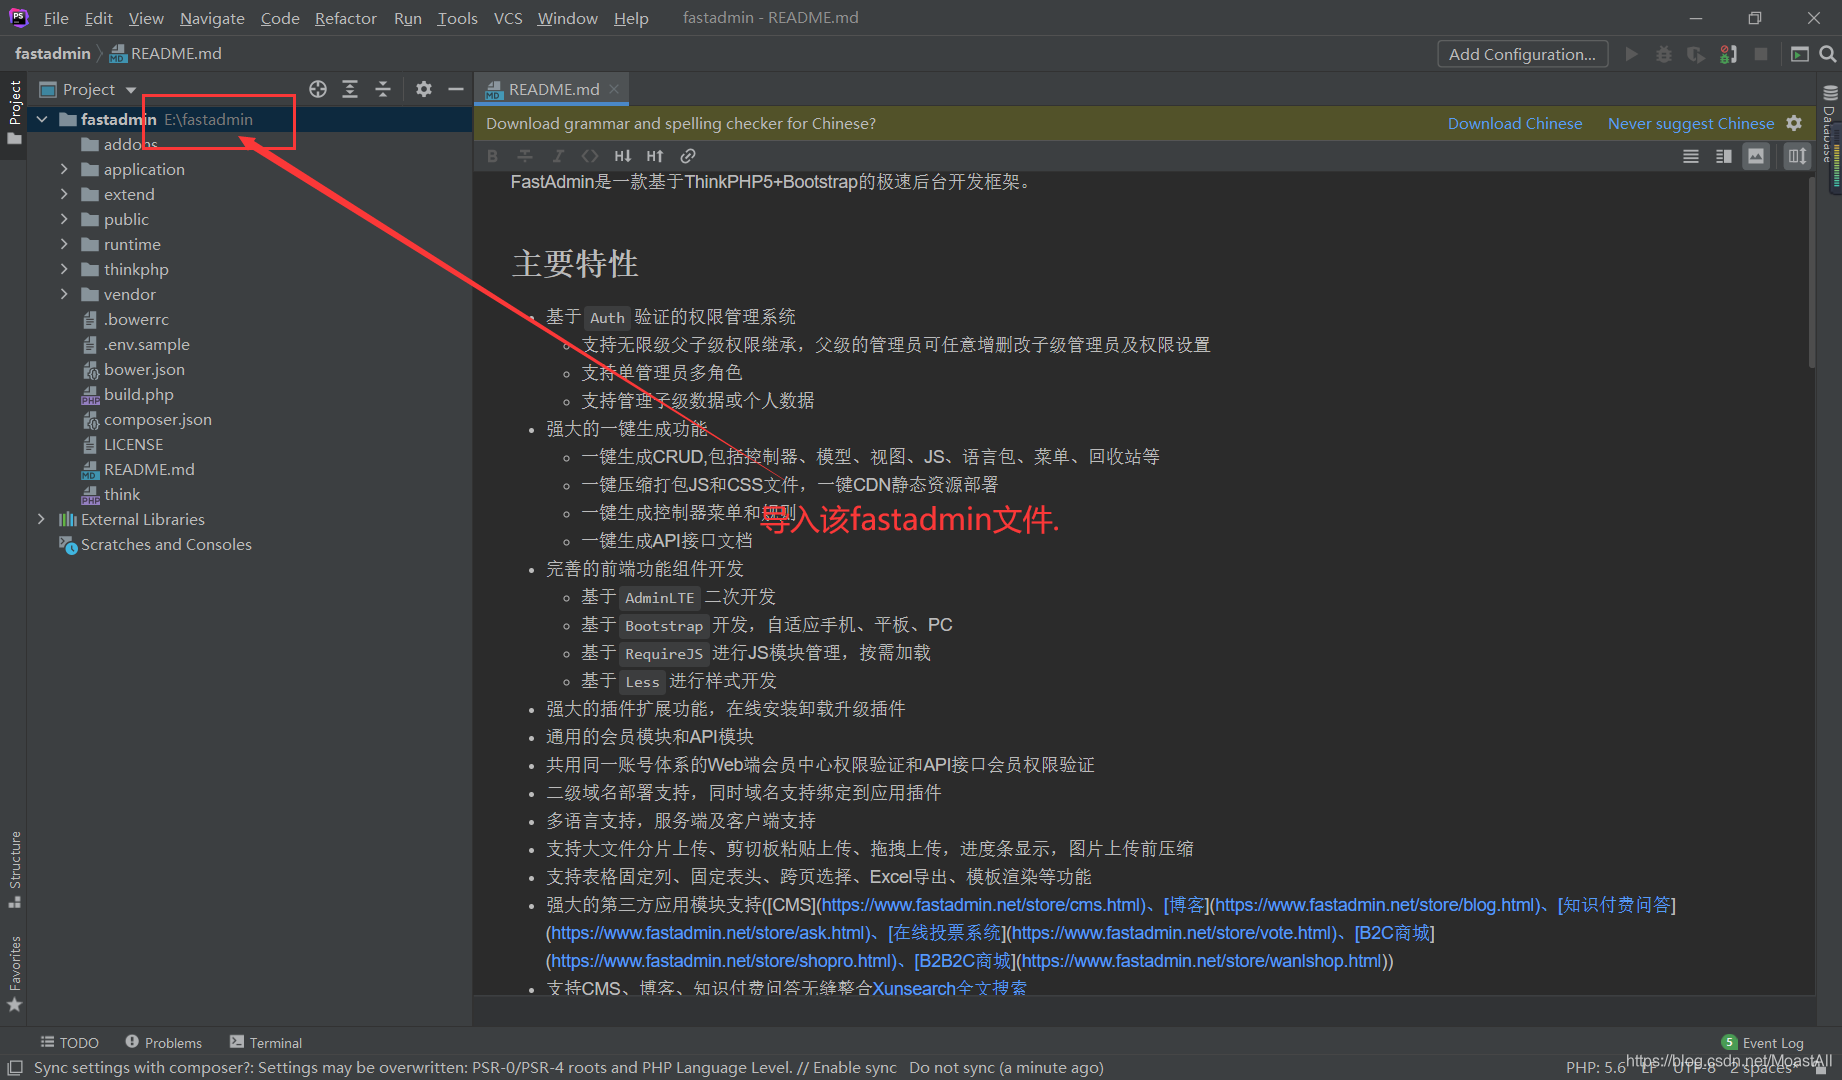
Task: Open grammar notification settings gear
Action: click(1794, 123)
